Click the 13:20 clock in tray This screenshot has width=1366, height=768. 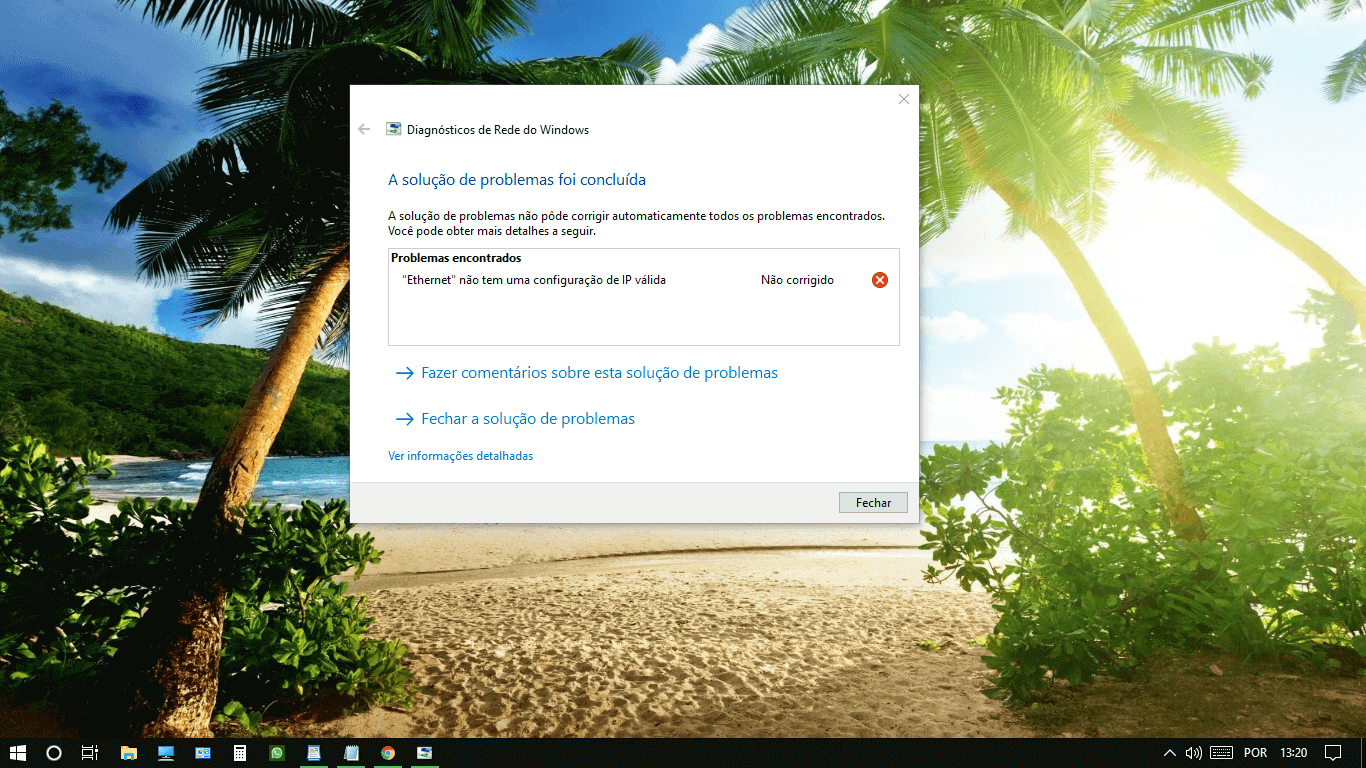click(x=1294, y=753)
